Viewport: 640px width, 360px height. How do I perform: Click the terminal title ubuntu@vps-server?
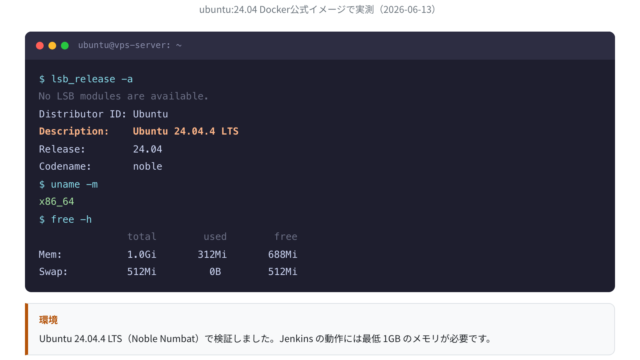point(130,45)
